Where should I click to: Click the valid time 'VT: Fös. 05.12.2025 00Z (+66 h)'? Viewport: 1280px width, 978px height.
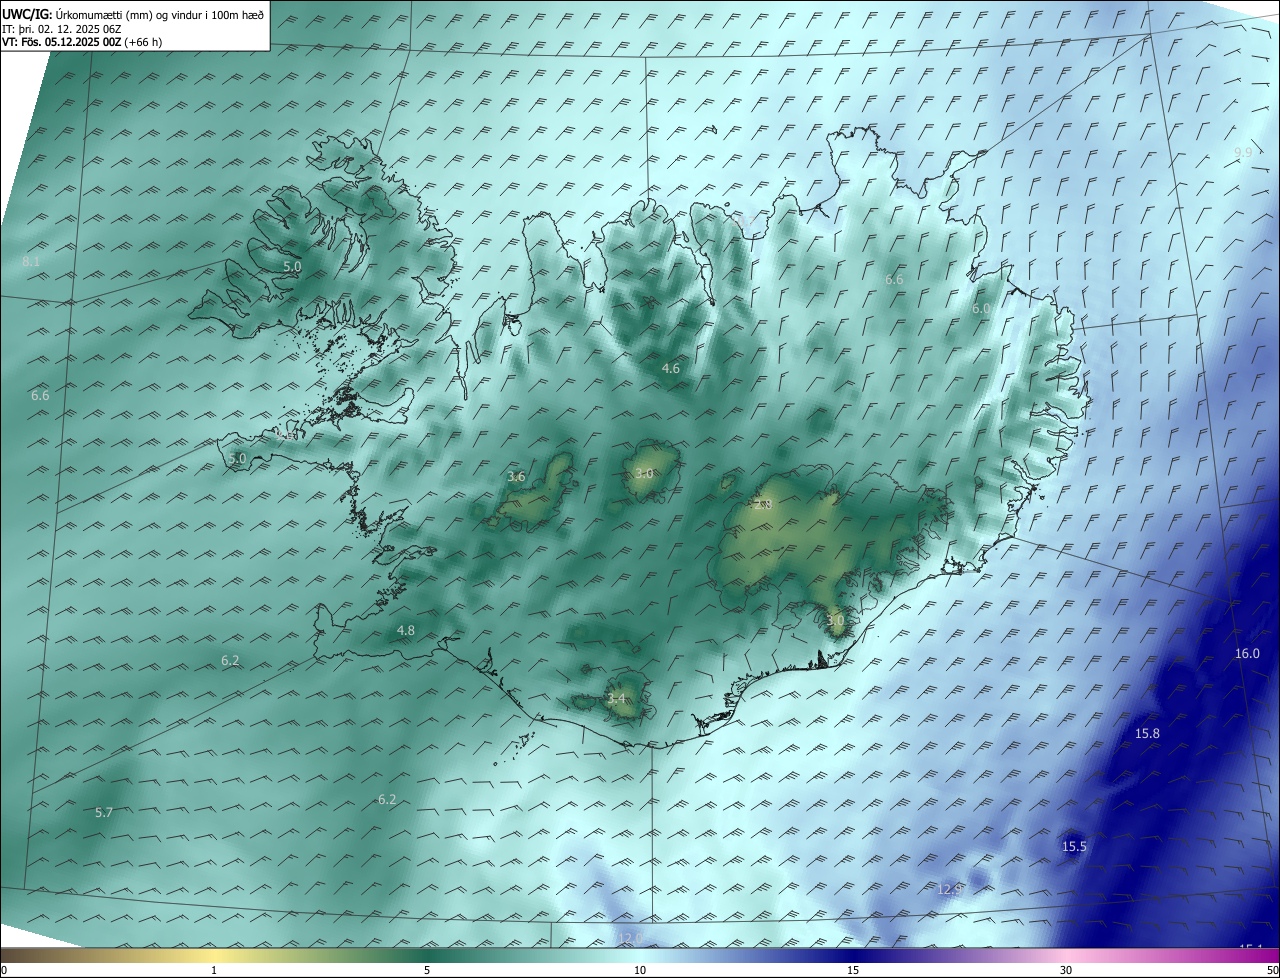tap(82, 42)
